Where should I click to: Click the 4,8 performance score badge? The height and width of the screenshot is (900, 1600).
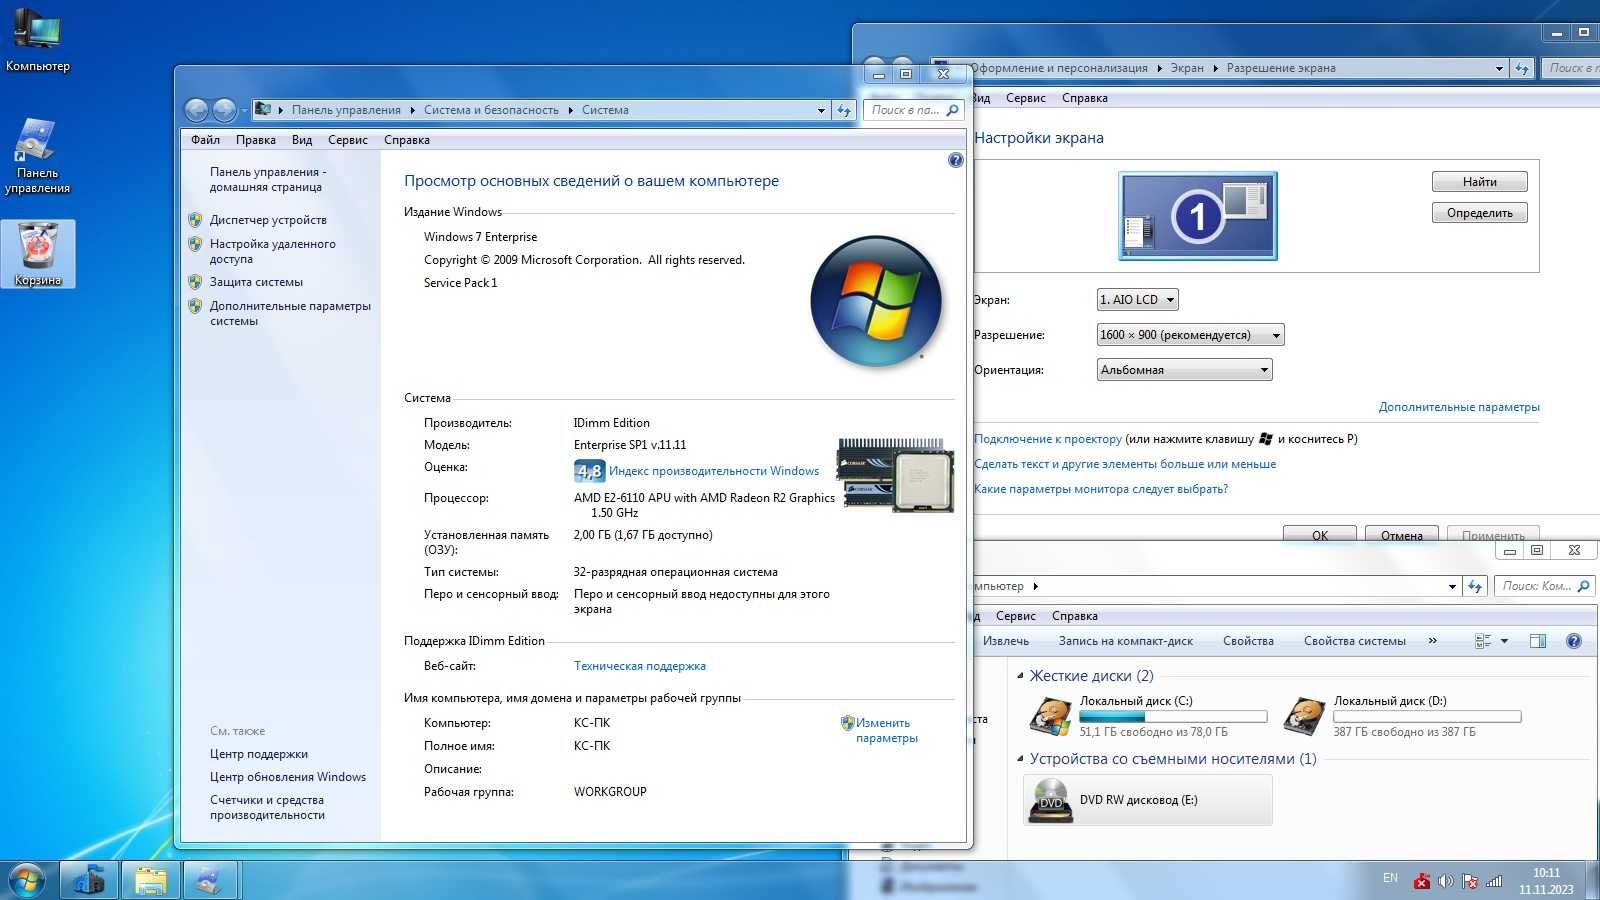[x=589, y=471]
